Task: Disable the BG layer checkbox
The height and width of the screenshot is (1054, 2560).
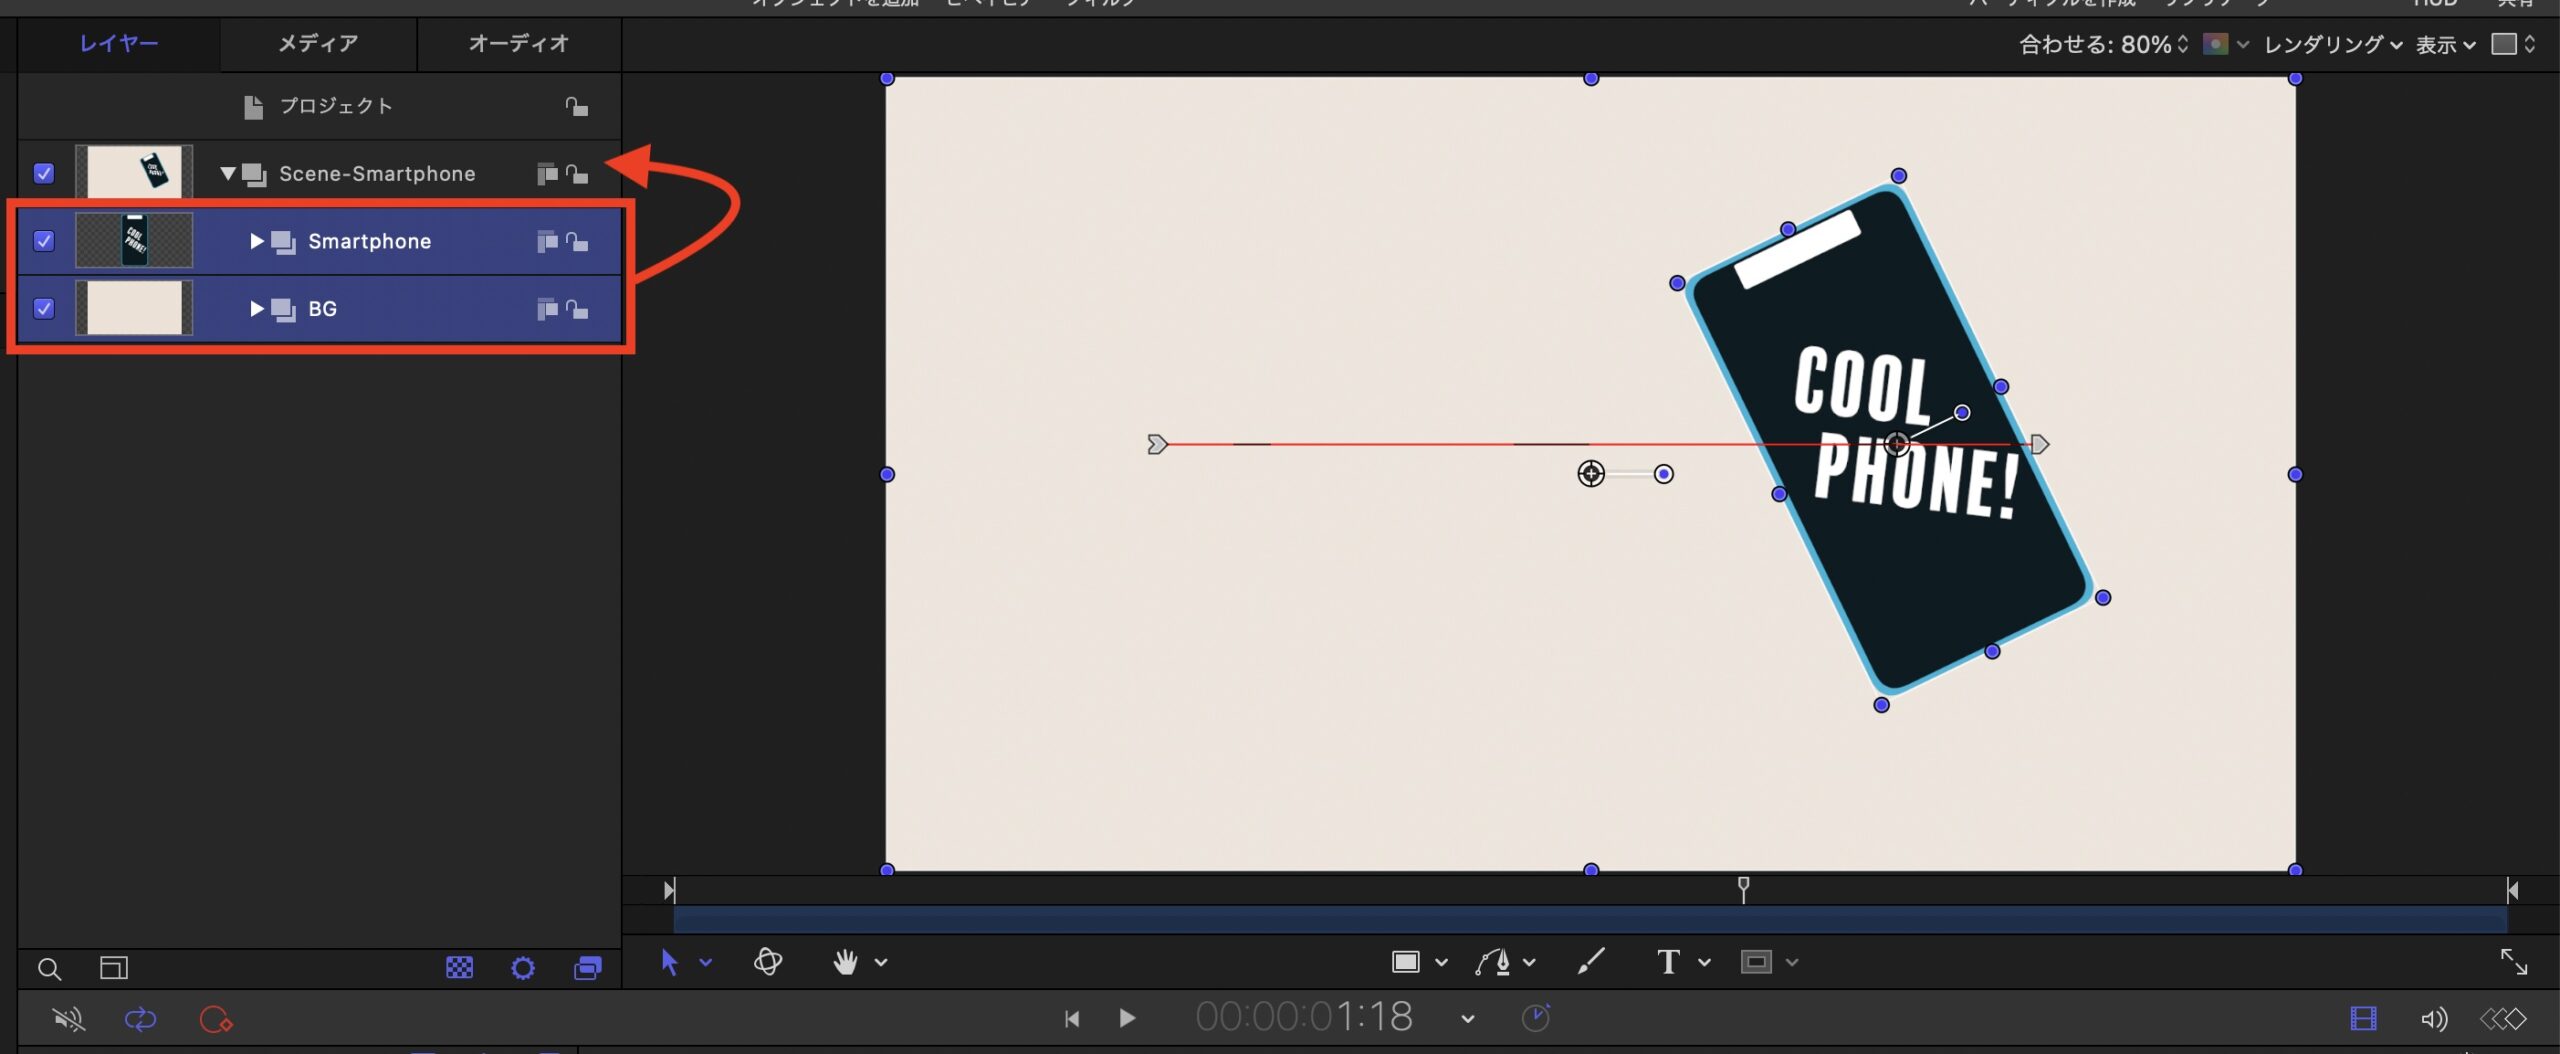Action: pyautogui.click(x=44, y=308)
